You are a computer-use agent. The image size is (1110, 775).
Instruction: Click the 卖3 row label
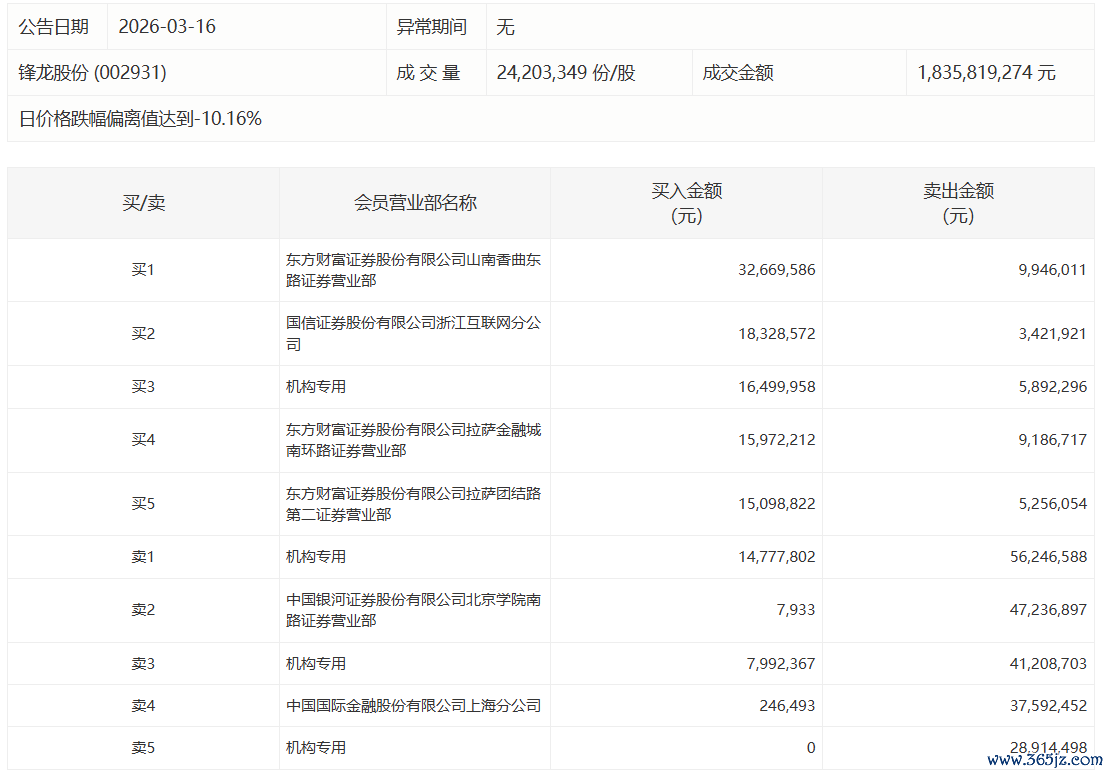(143, 663)
